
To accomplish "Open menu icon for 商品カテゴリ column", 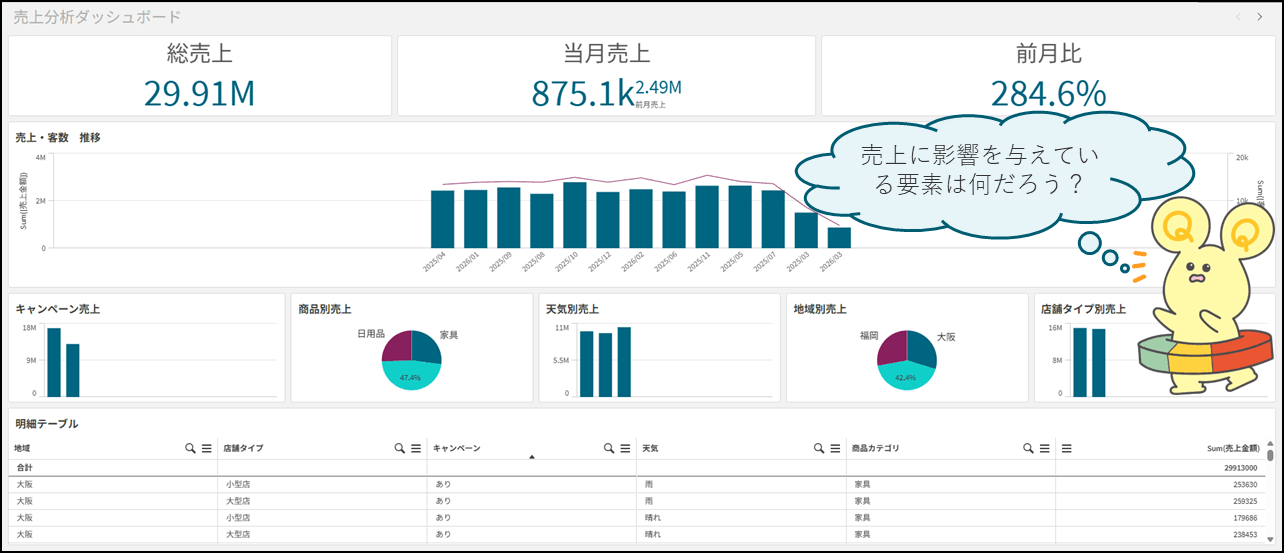I will (x=1044, y=449).
